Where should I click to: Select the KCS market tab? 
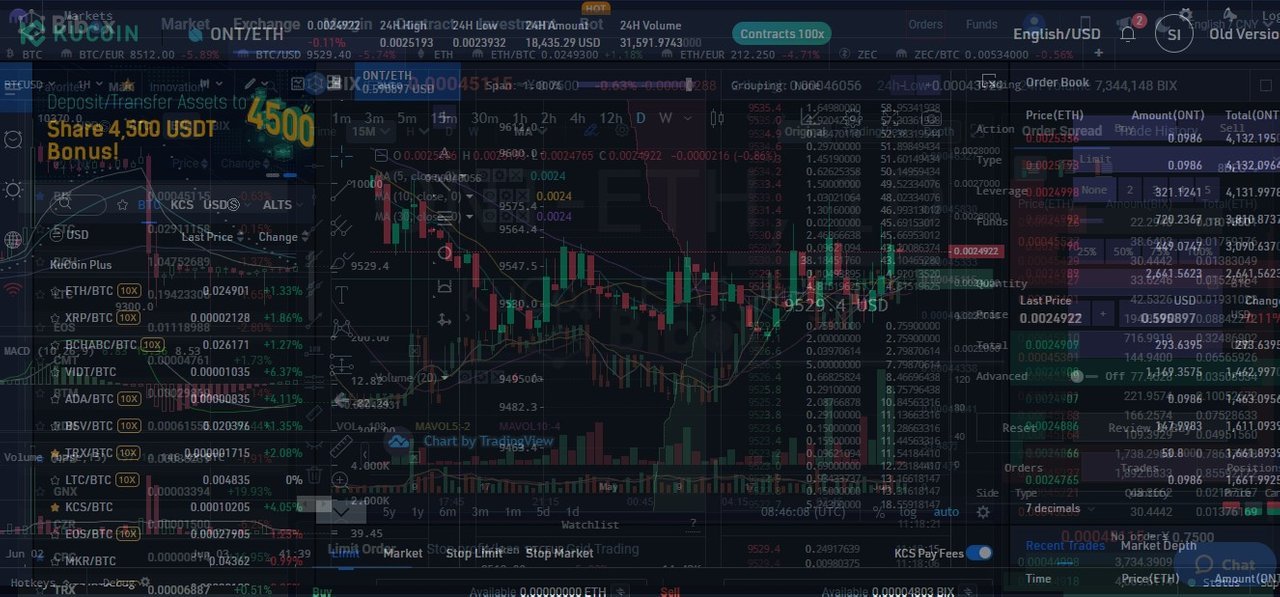tap(182, 205)
